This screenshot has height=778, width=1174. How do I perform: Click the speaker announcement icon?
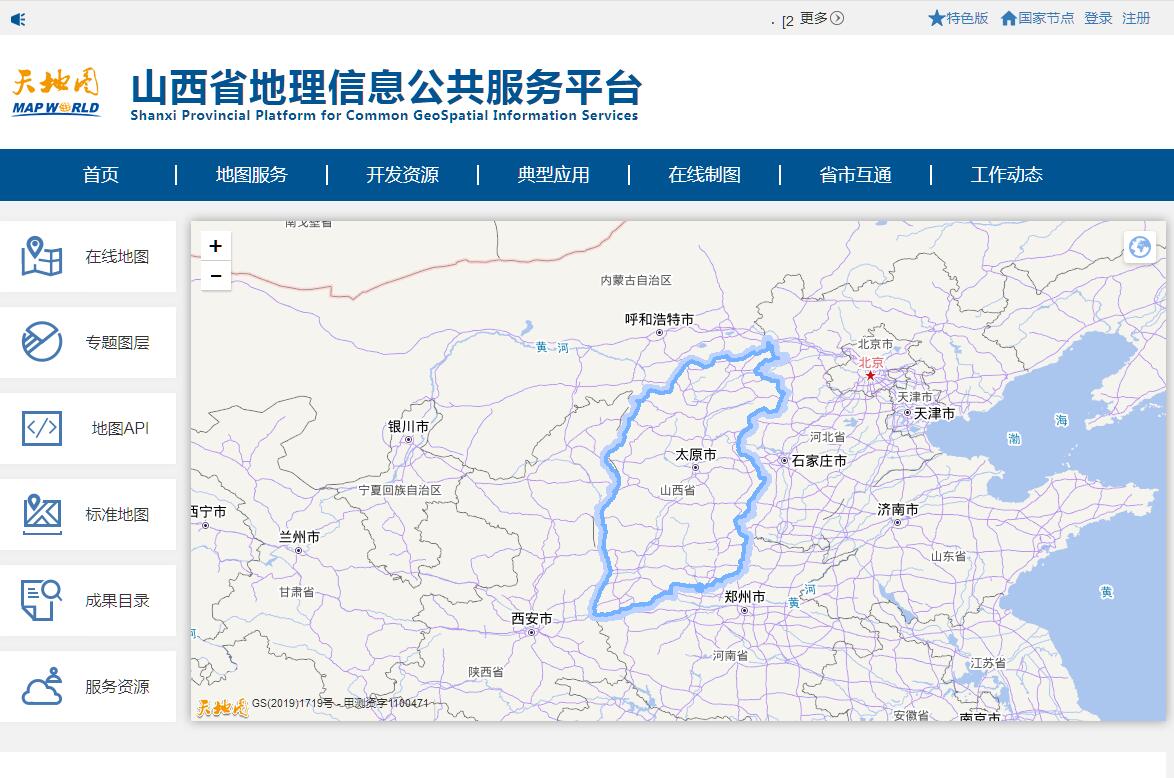[18, 19]
